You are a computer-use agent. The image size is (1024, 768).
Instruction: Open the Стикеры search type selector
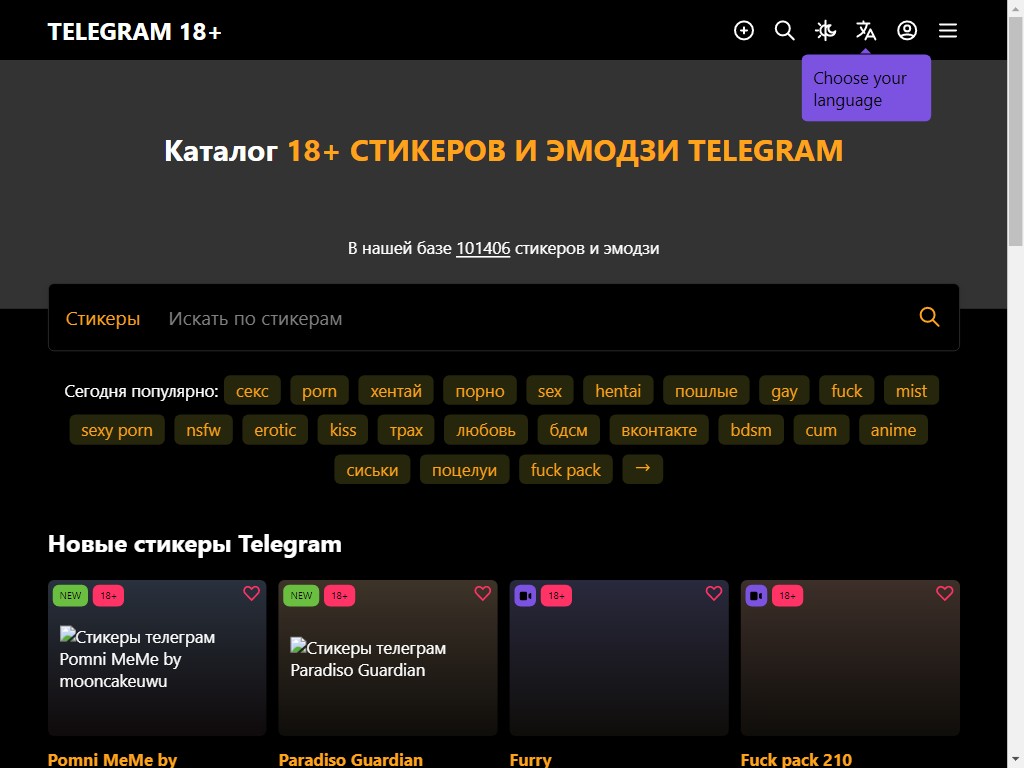click(x=103, y=318)
